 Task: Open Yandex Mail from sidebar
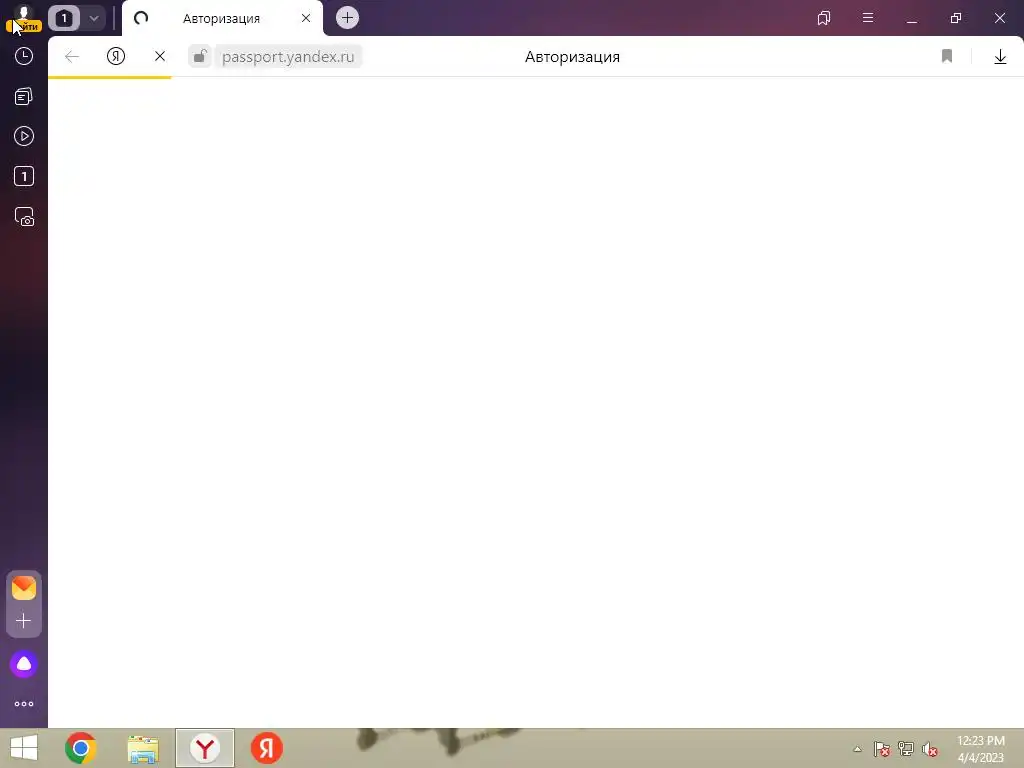[x=24, y=588]
